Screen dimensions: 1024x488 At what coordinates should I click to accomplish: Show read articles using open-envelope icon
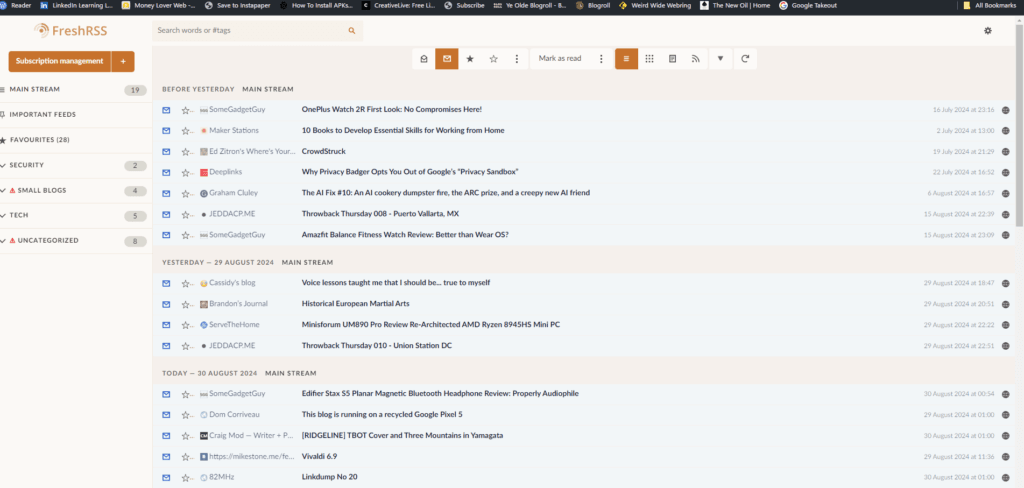[x=424, y=59]
